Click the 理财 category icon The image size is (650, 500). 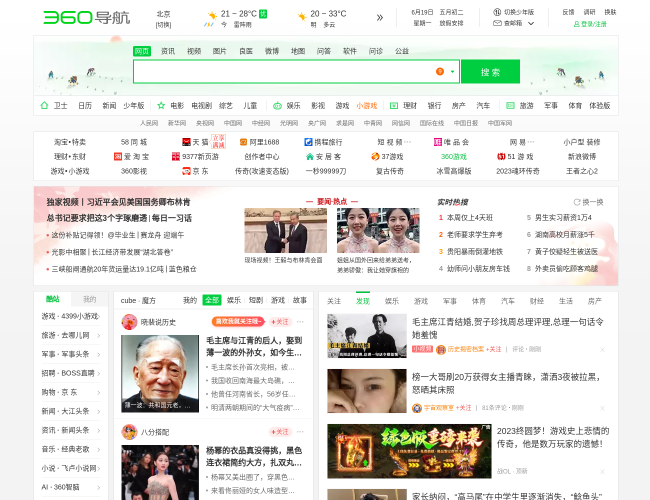394,106
